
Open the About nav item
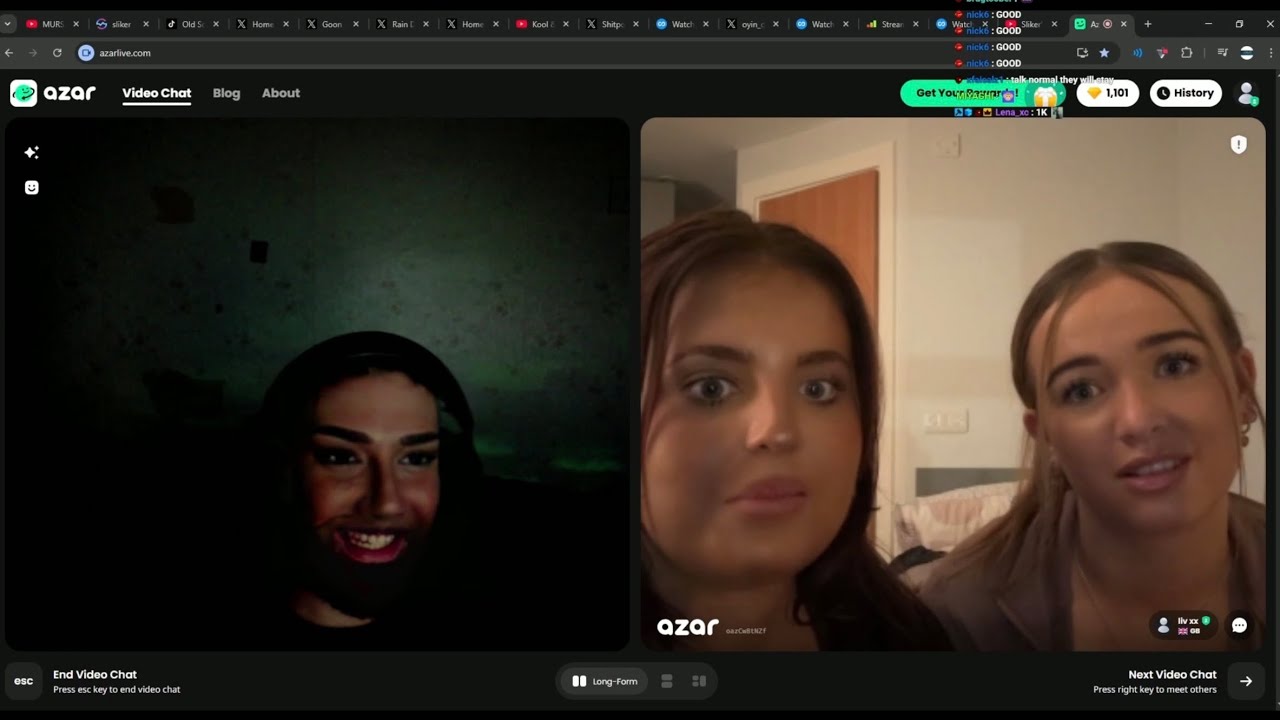click(281, 93)
